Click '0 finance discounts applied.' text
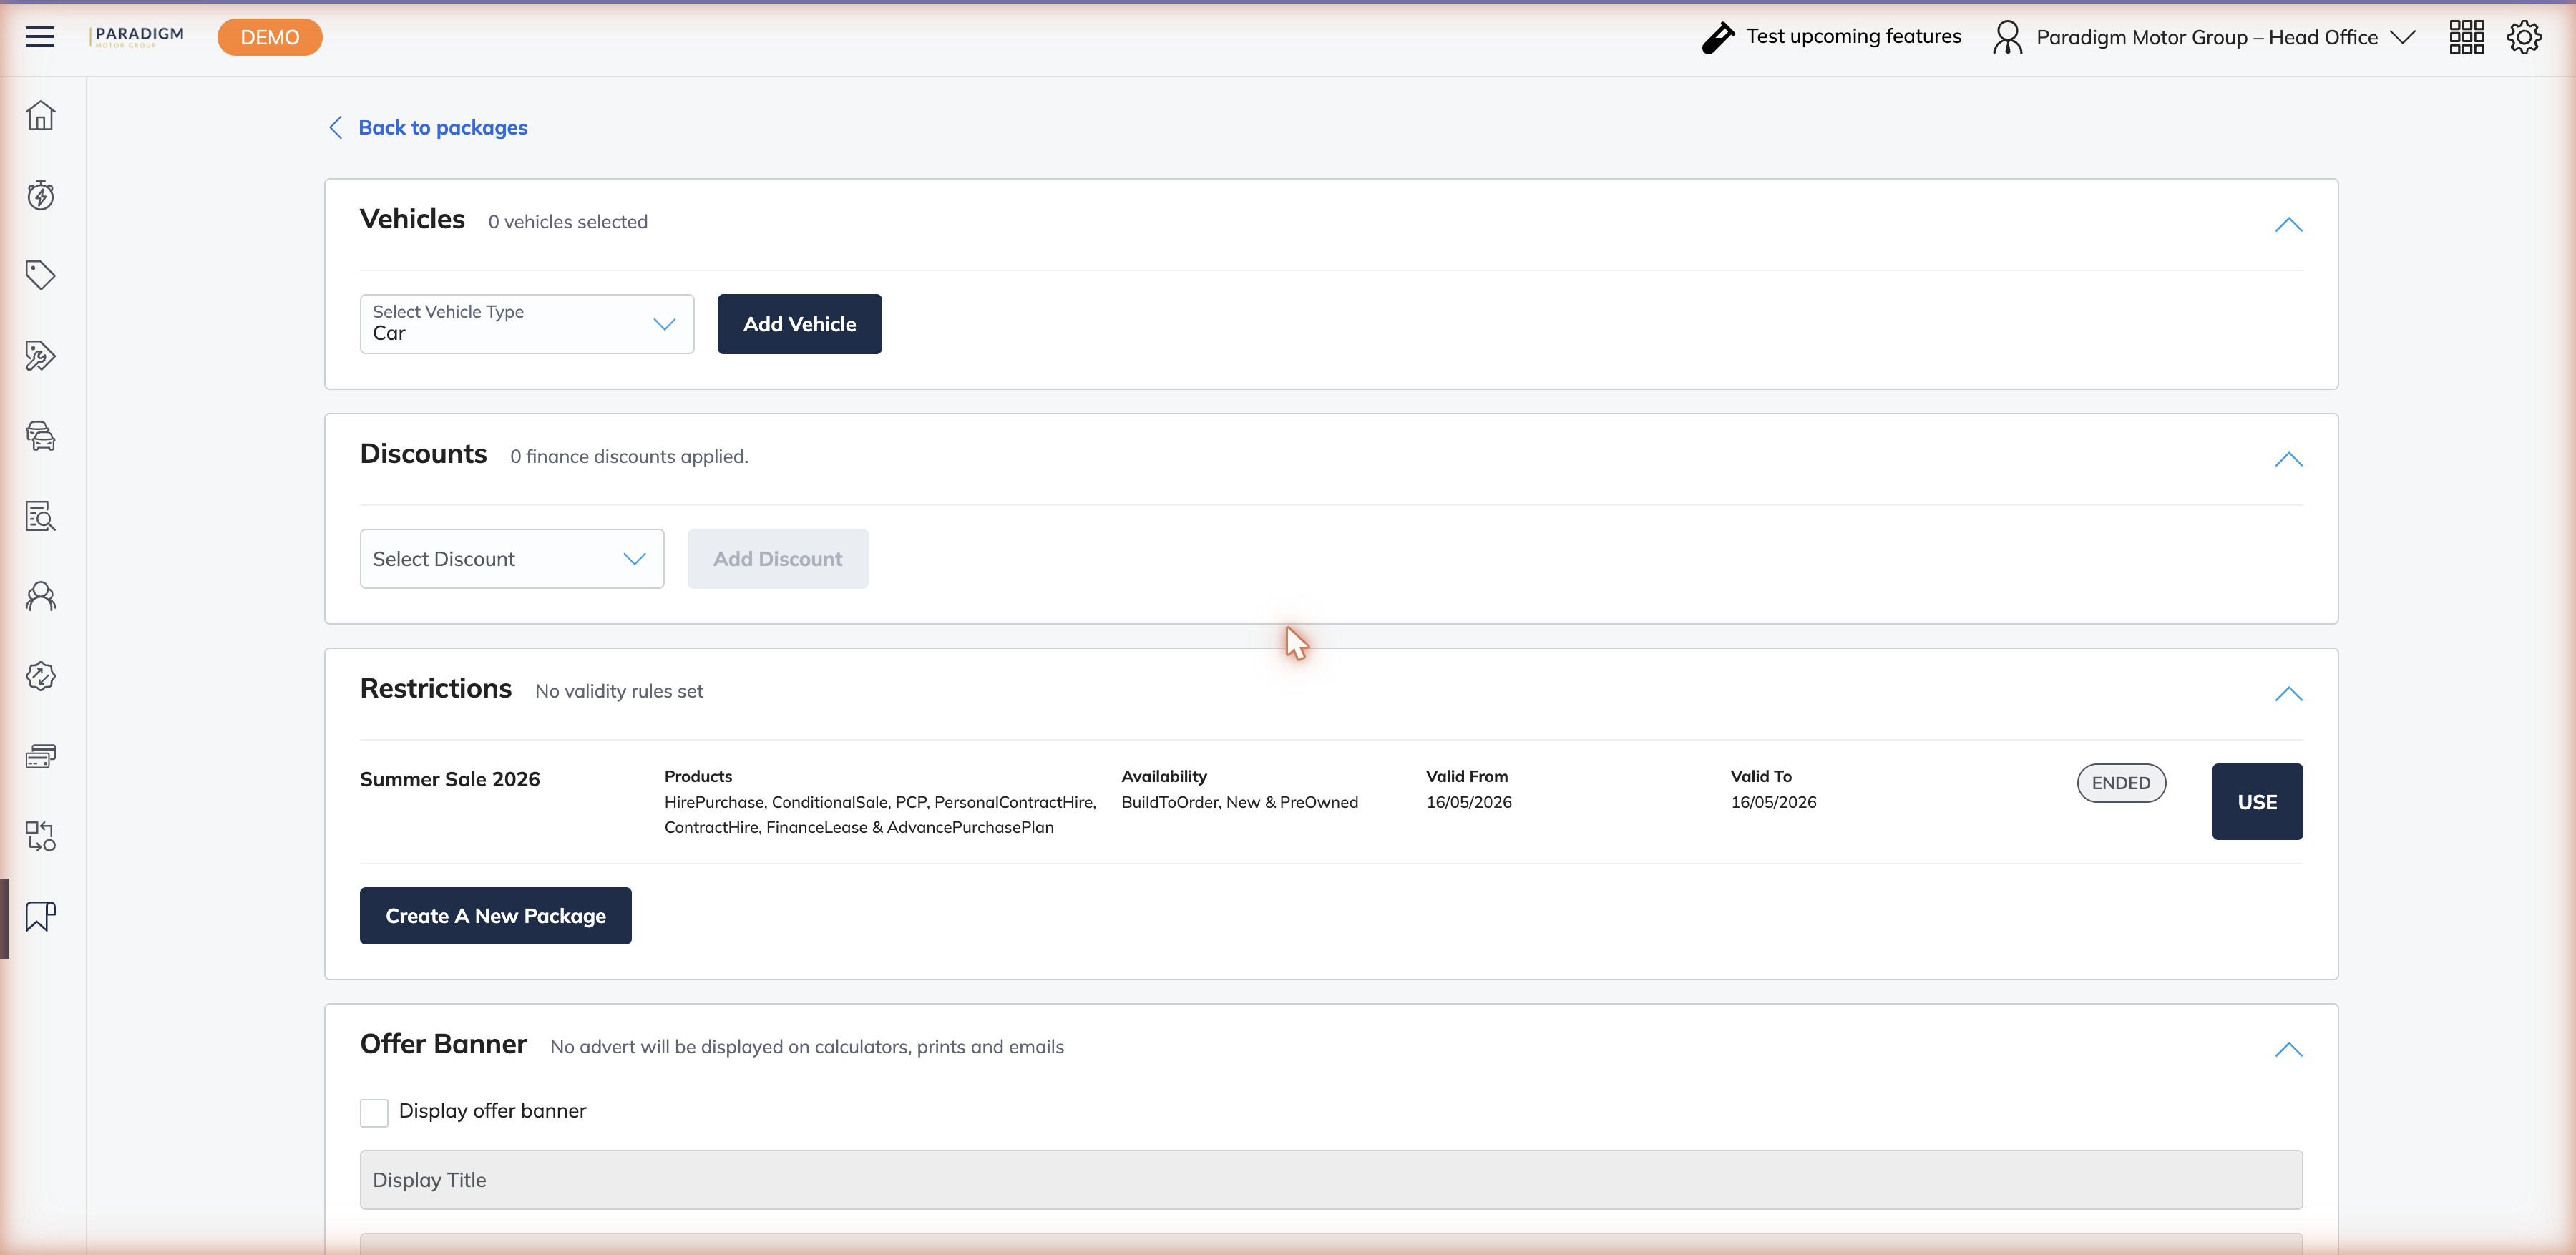 coord(629,457)
